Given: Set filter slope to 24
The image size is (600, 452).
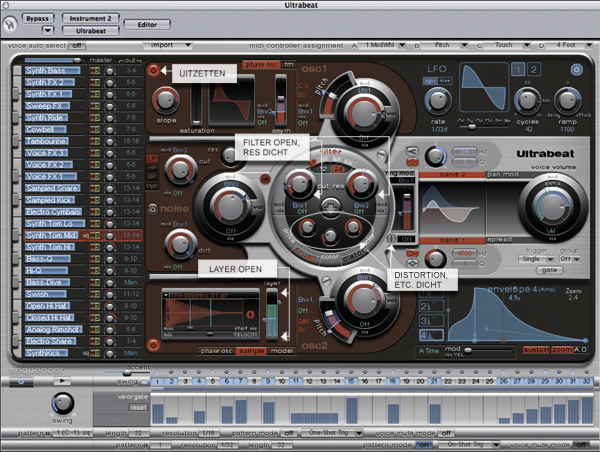Looking at the screenshot, I should click(x=338, y=169).
